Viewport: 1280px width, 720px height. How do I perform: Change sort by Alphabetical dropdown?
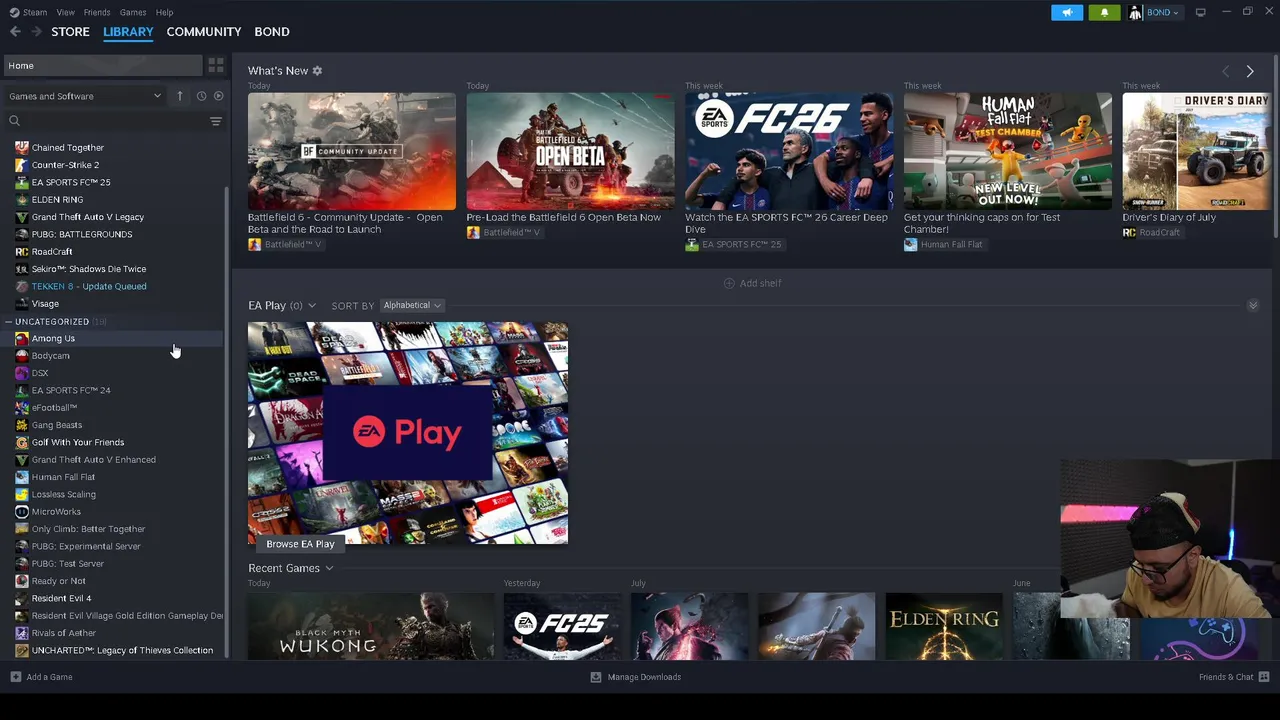click(x=412, y=305)
